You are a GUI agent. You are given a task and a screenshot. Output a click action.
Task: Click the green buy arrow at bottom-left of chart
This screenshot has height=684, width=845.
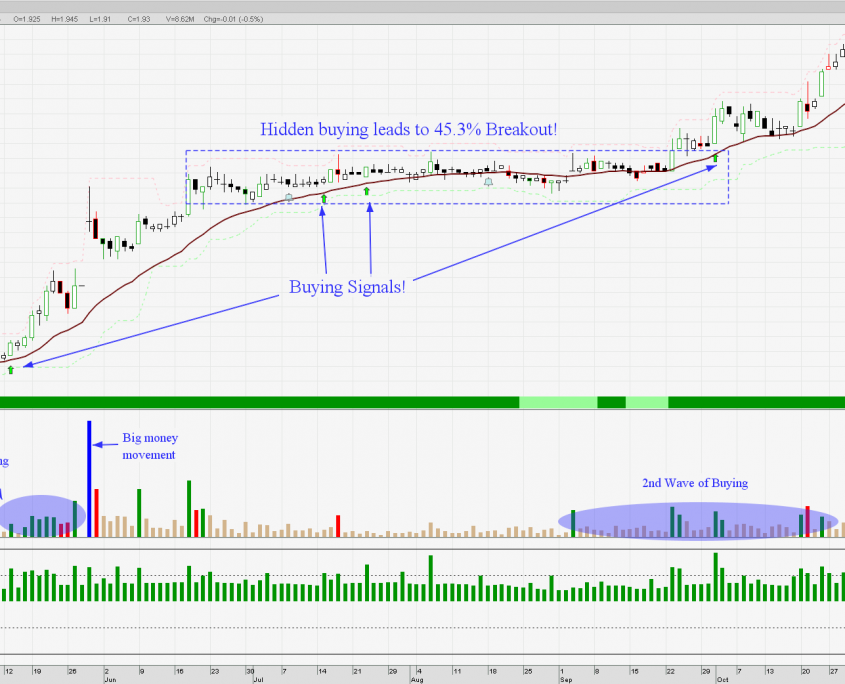click(11, 370)
